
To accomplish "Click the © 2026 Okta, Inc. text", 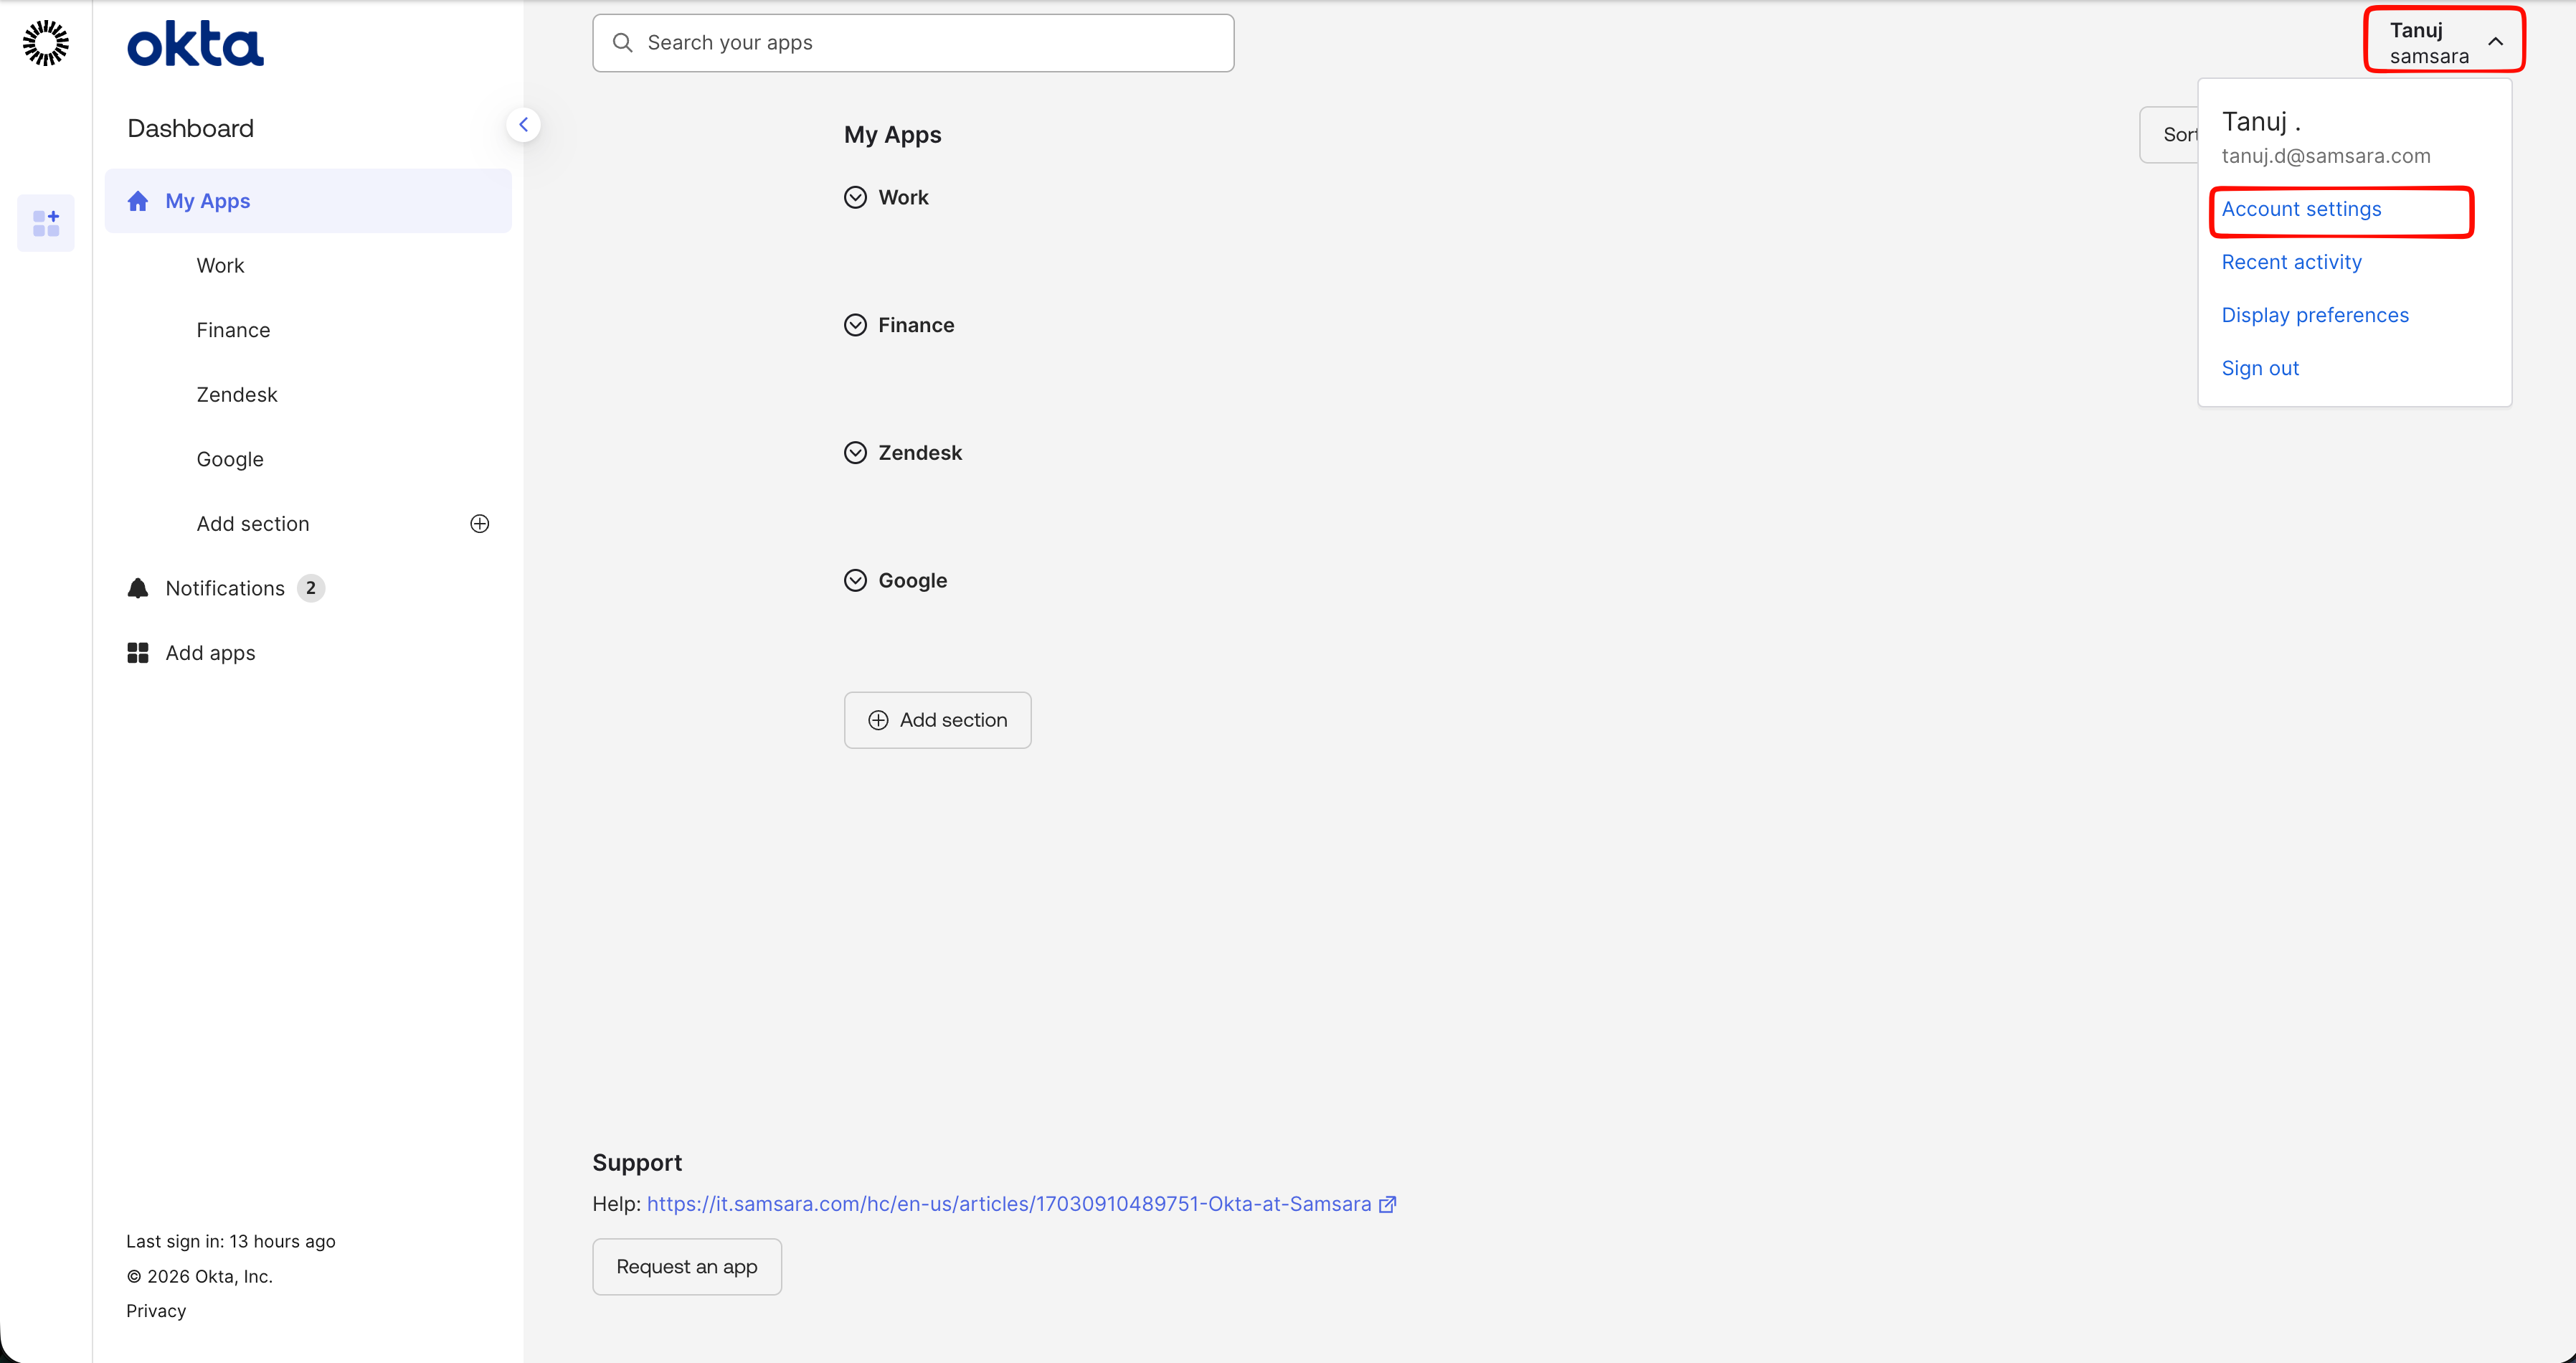I will tap(200, 1276).
